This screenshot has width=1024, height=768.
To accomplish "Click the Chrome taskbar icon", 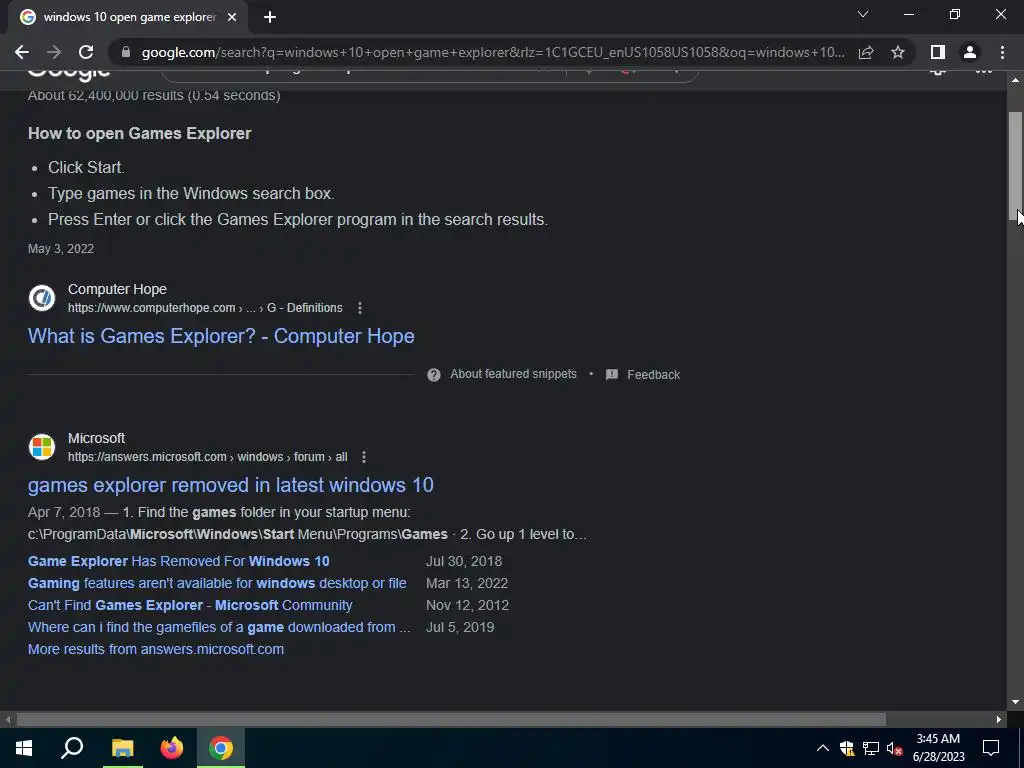I will coord(221,748).
